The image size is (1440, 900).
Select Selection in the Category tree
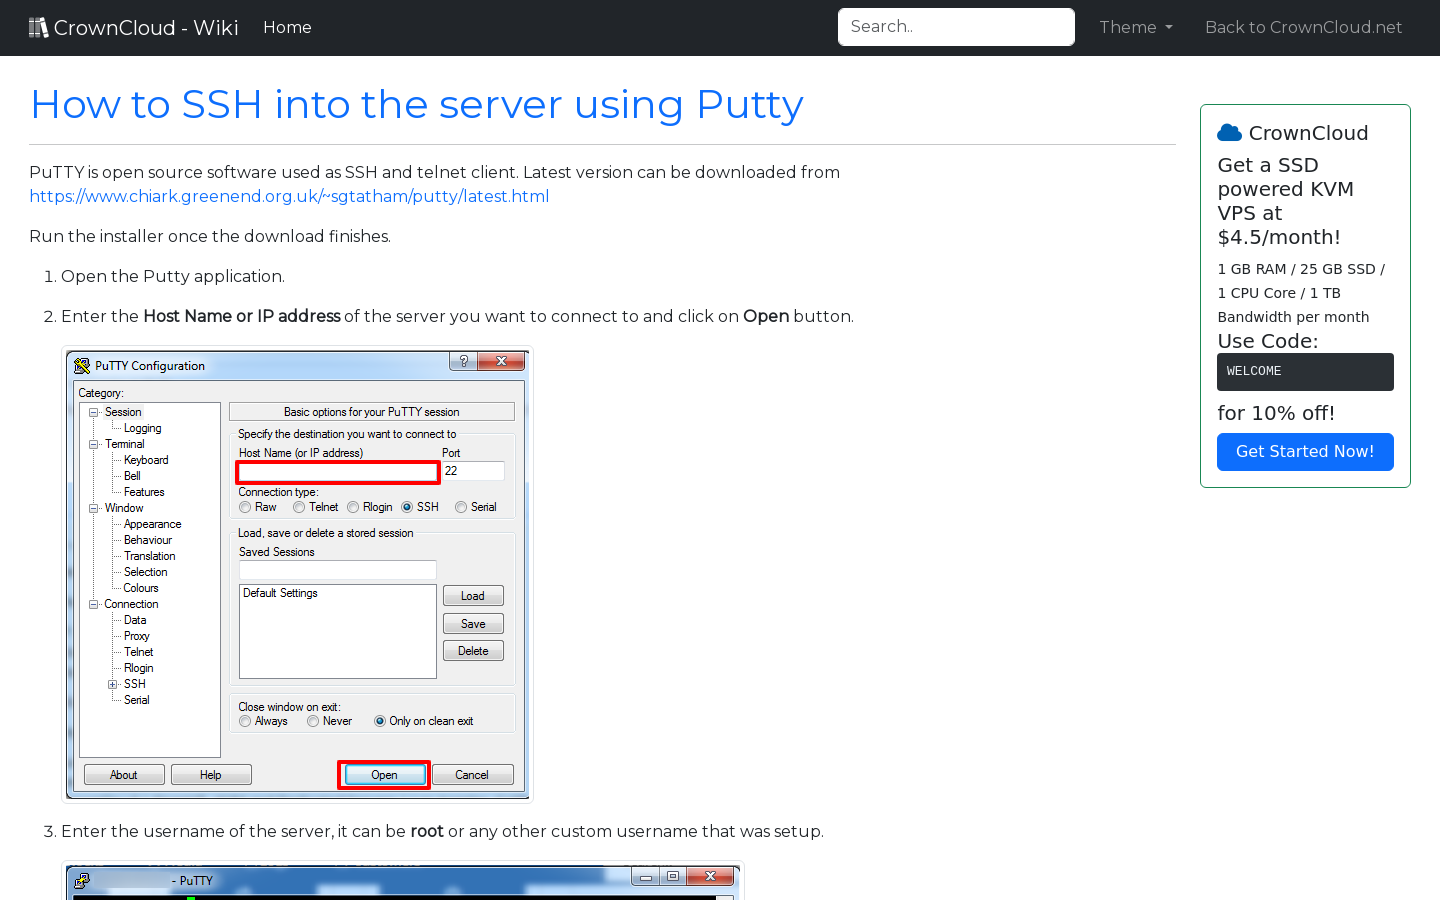(145, 572)
